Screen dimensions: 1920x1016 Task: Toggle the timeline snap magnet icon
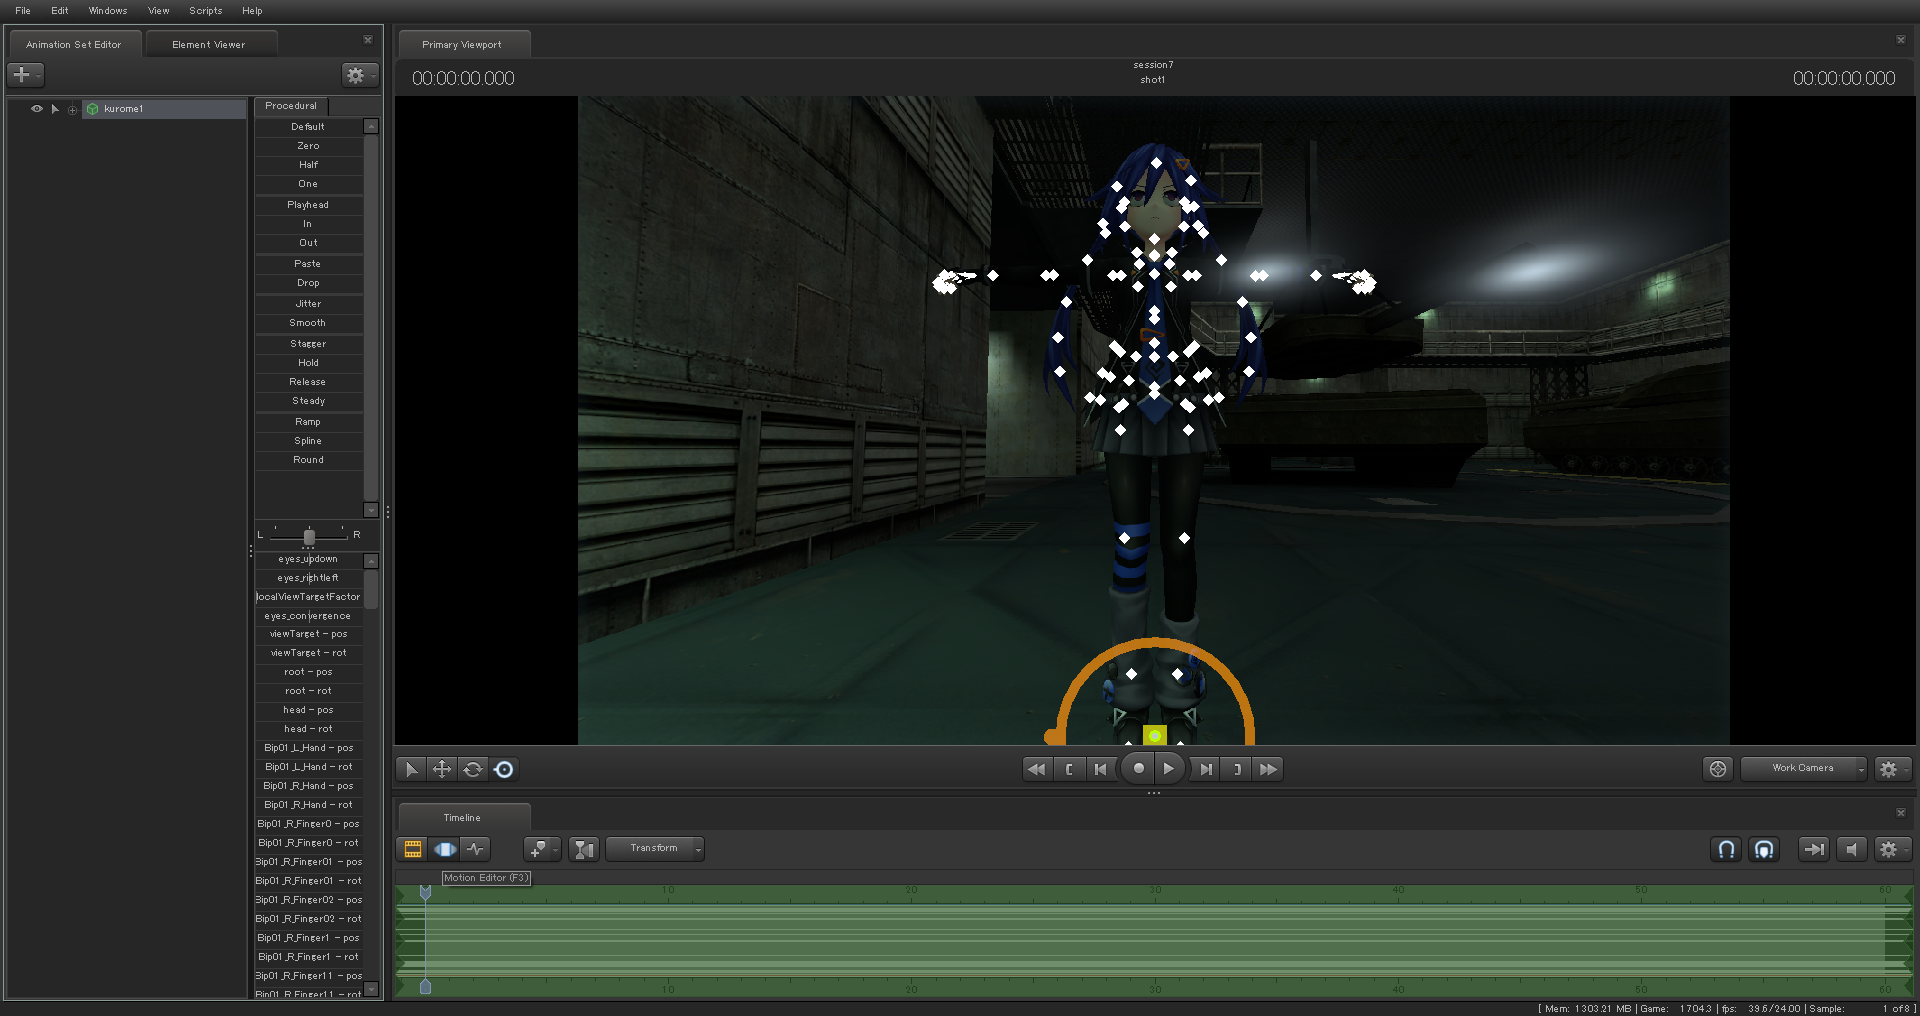click(x=1726, y=849)
